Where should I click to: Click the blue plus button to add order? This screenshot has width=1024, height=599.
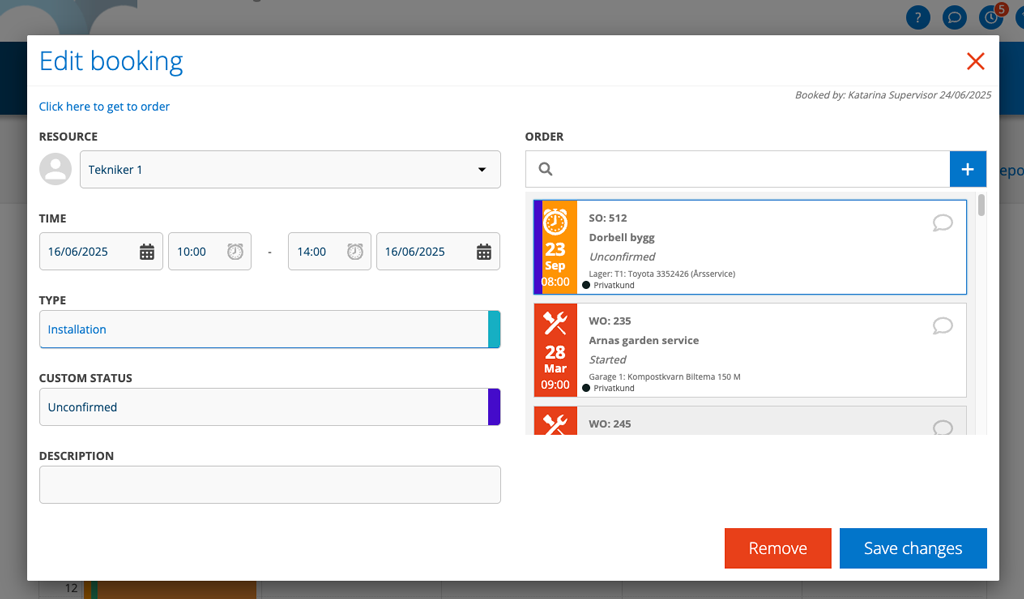point(967,169)
